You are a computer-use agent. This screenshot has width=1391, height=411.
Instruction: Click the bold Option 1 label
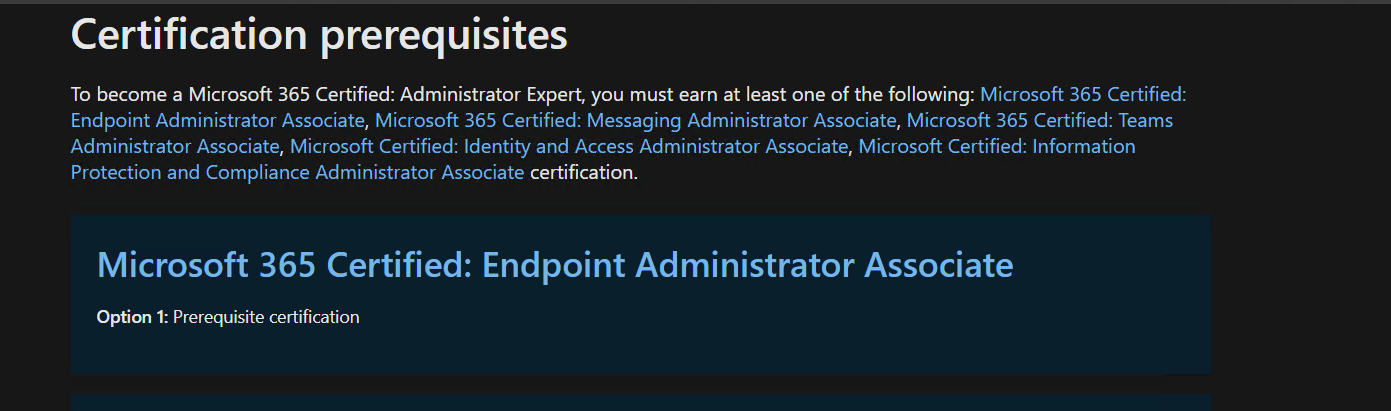pyautogui.click(x=133, y=317)
